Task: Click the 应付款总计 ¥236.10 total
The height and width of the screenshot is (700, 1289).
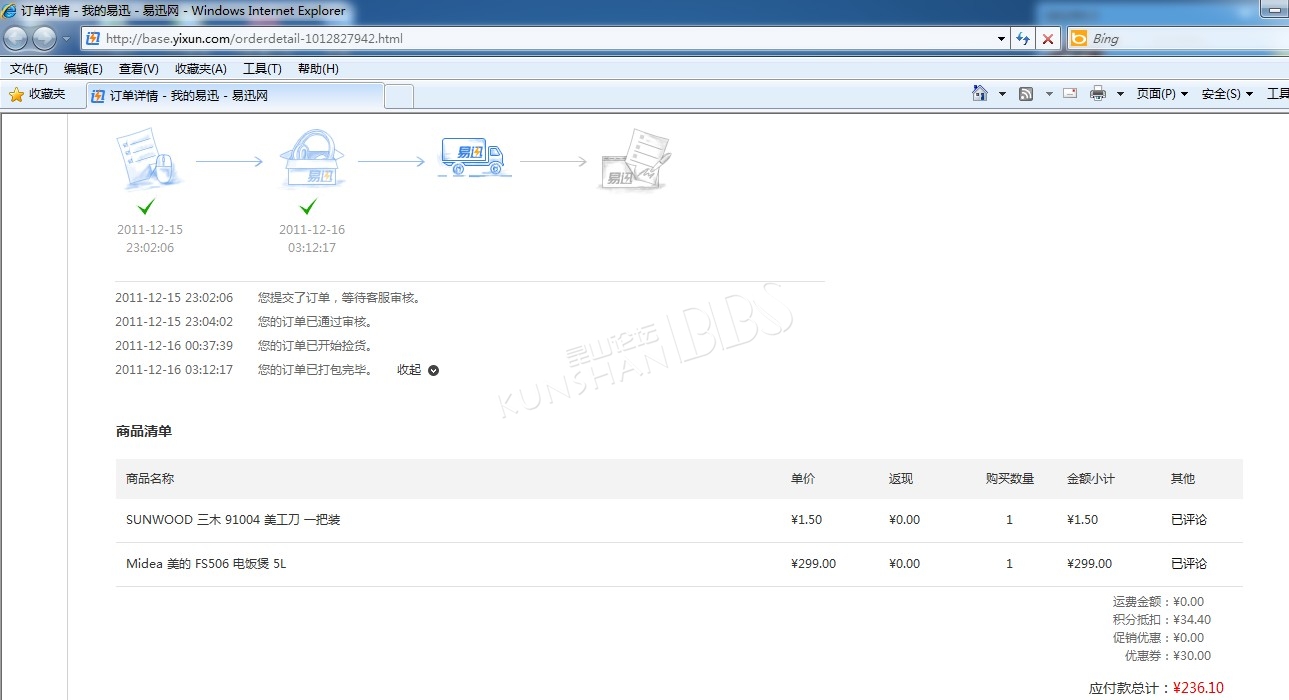Action: click(1156, 688)
